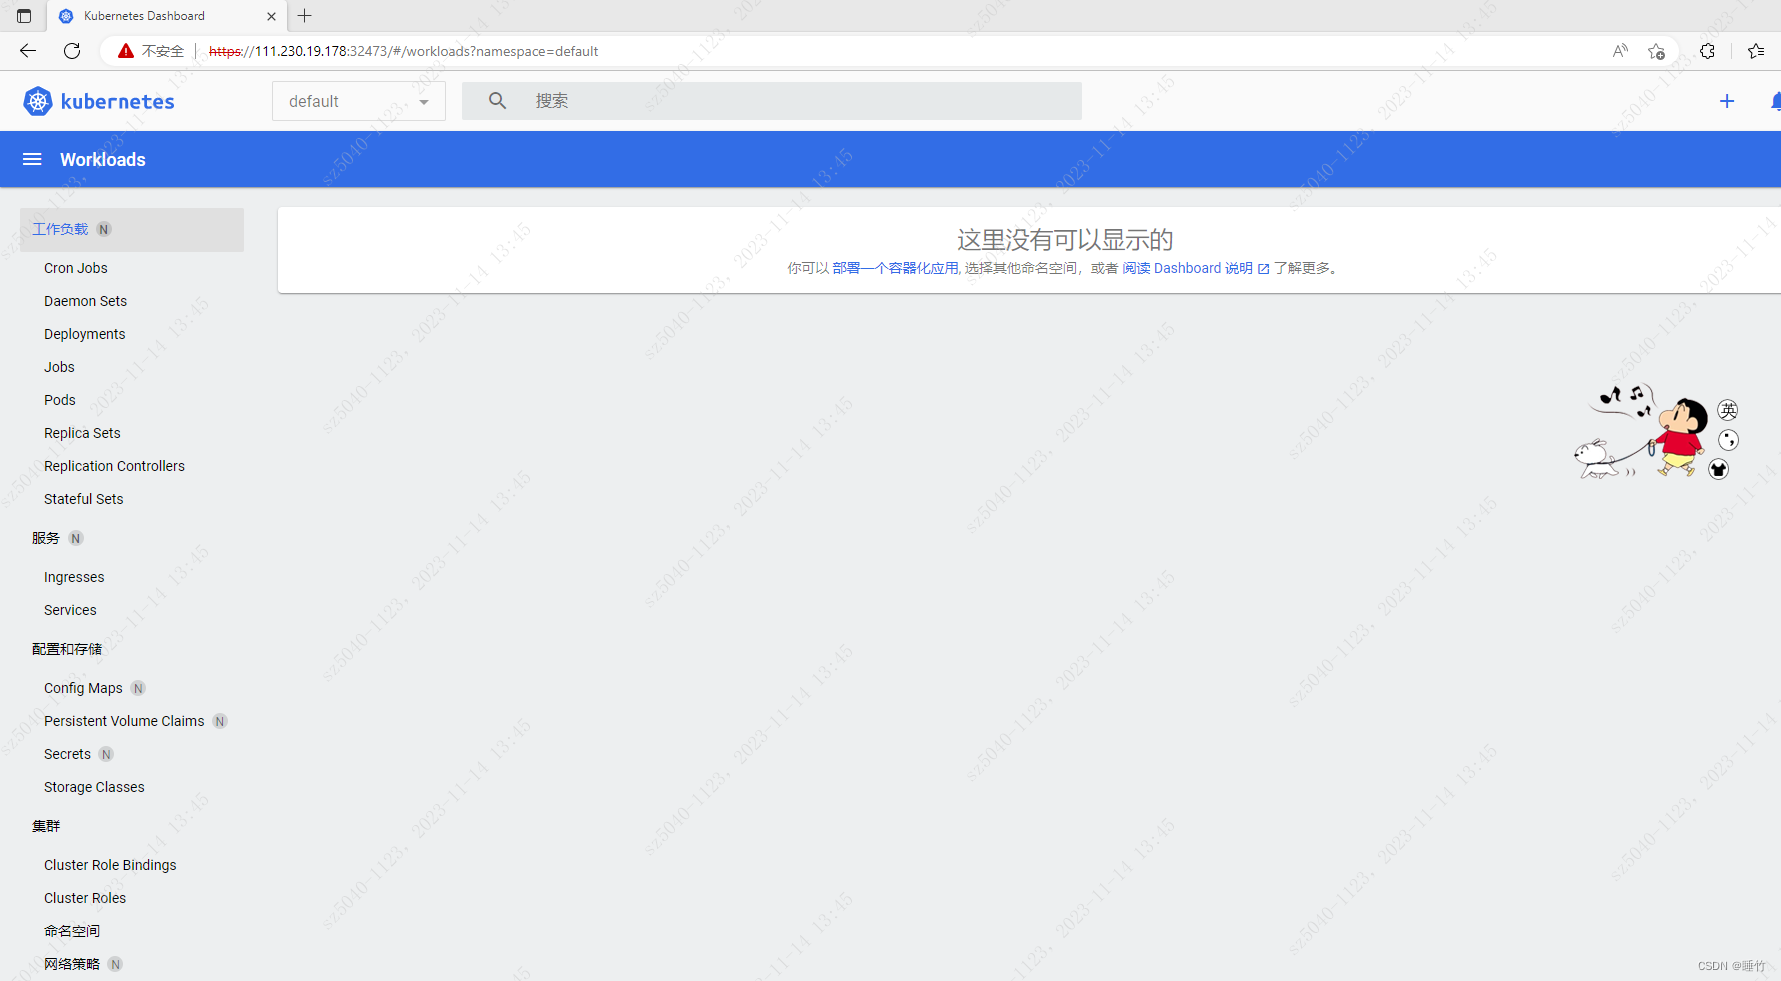The image size is (1781, 981).
Task: Select 集群 section heading
Action: coord(46,826)
